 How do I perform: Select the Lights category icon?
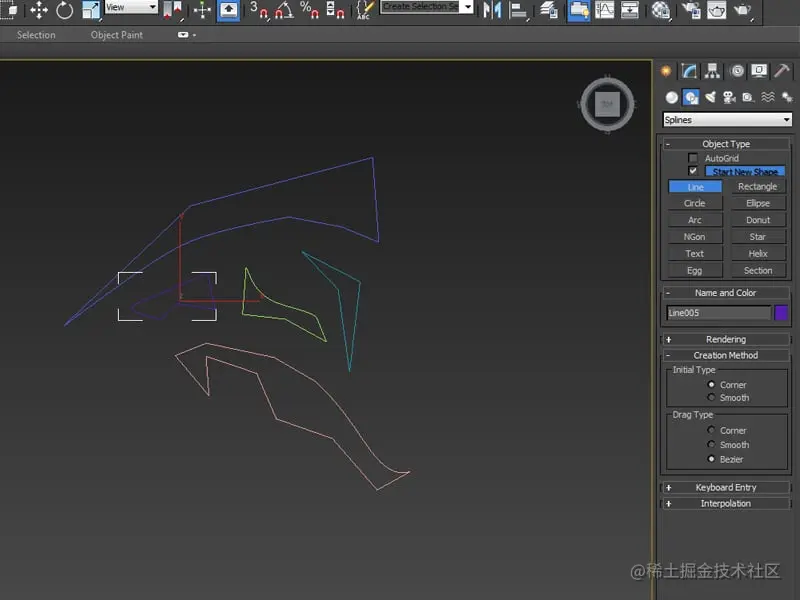point(710,97)
